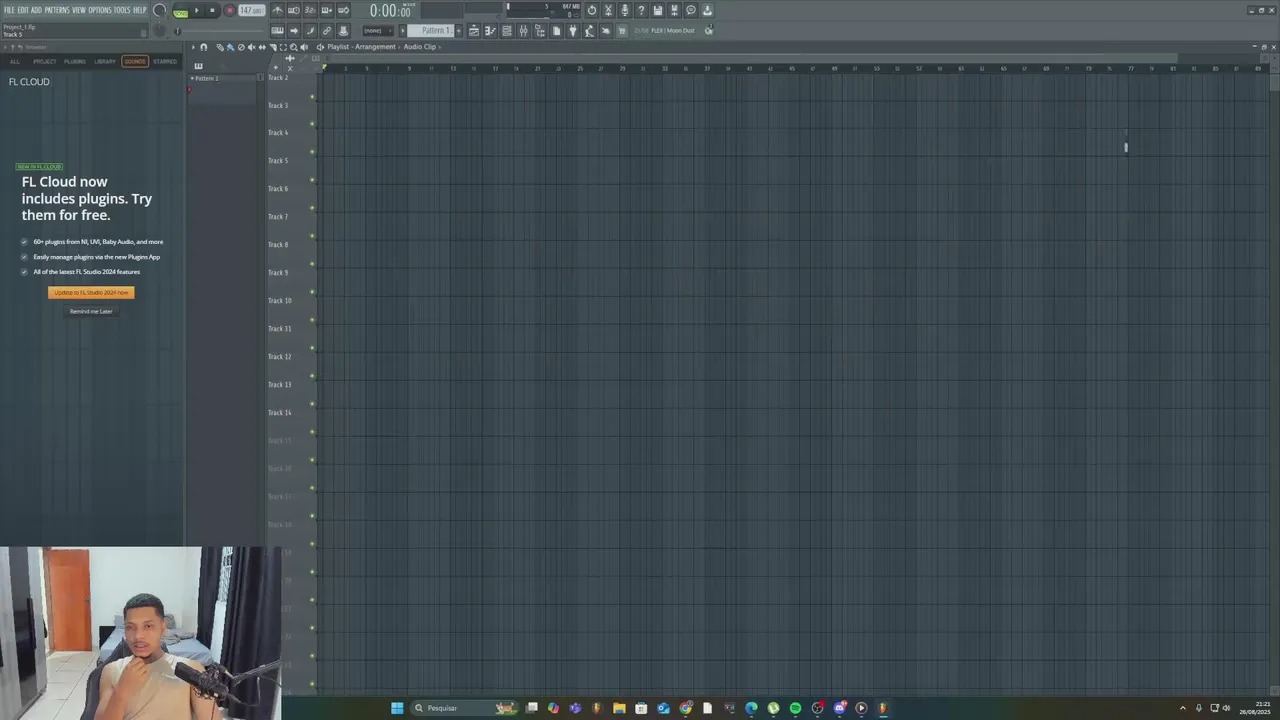Click the save project disk icon

658,10
